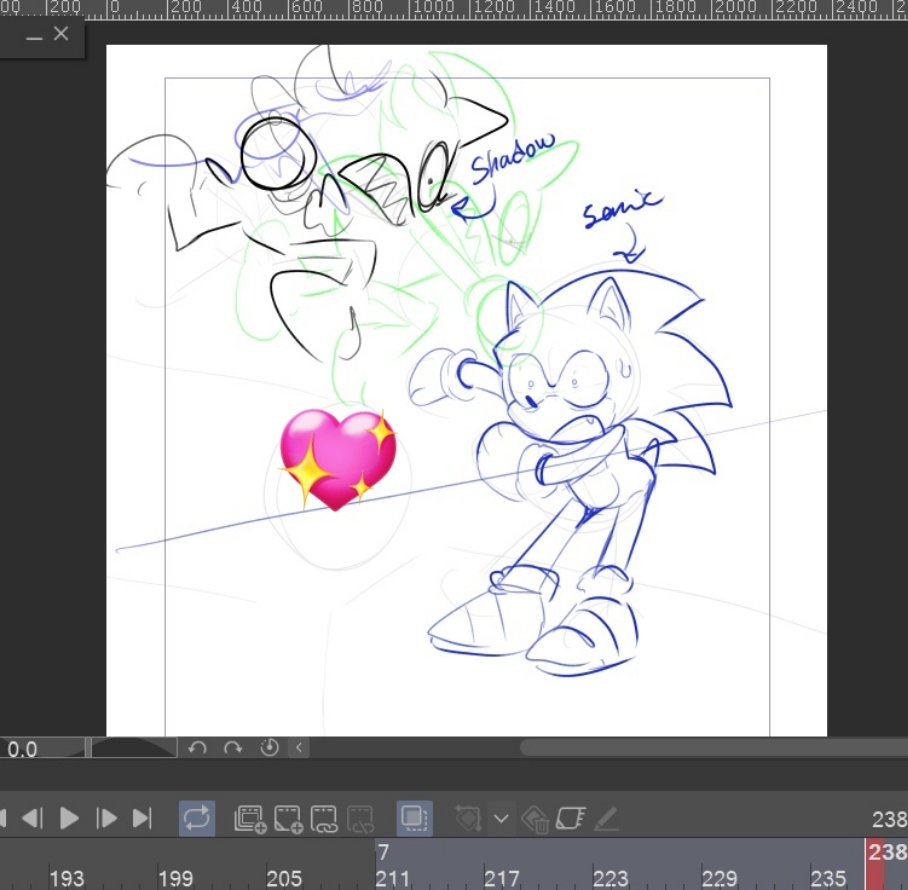The height and width of the screenshot is (890, 908).
Task: Click the canvas horizontal scrollbar
Action: 713,748
